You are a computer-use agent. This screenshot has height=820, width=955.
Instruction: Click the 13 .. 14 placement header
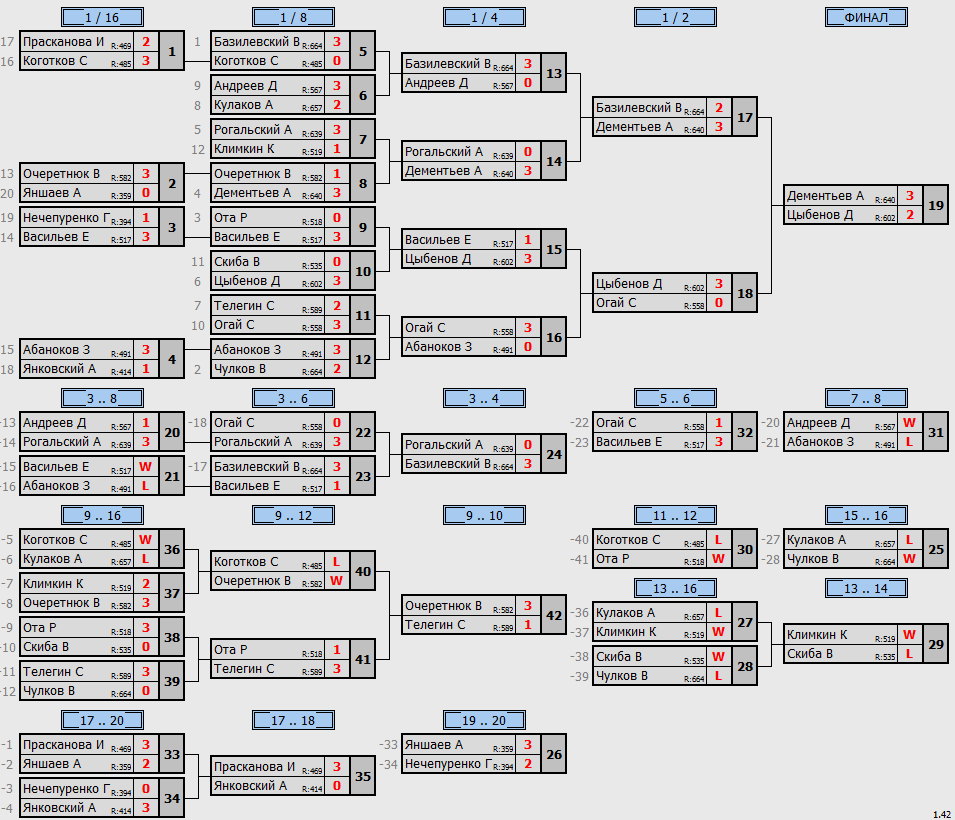click(x=866, y=588)
